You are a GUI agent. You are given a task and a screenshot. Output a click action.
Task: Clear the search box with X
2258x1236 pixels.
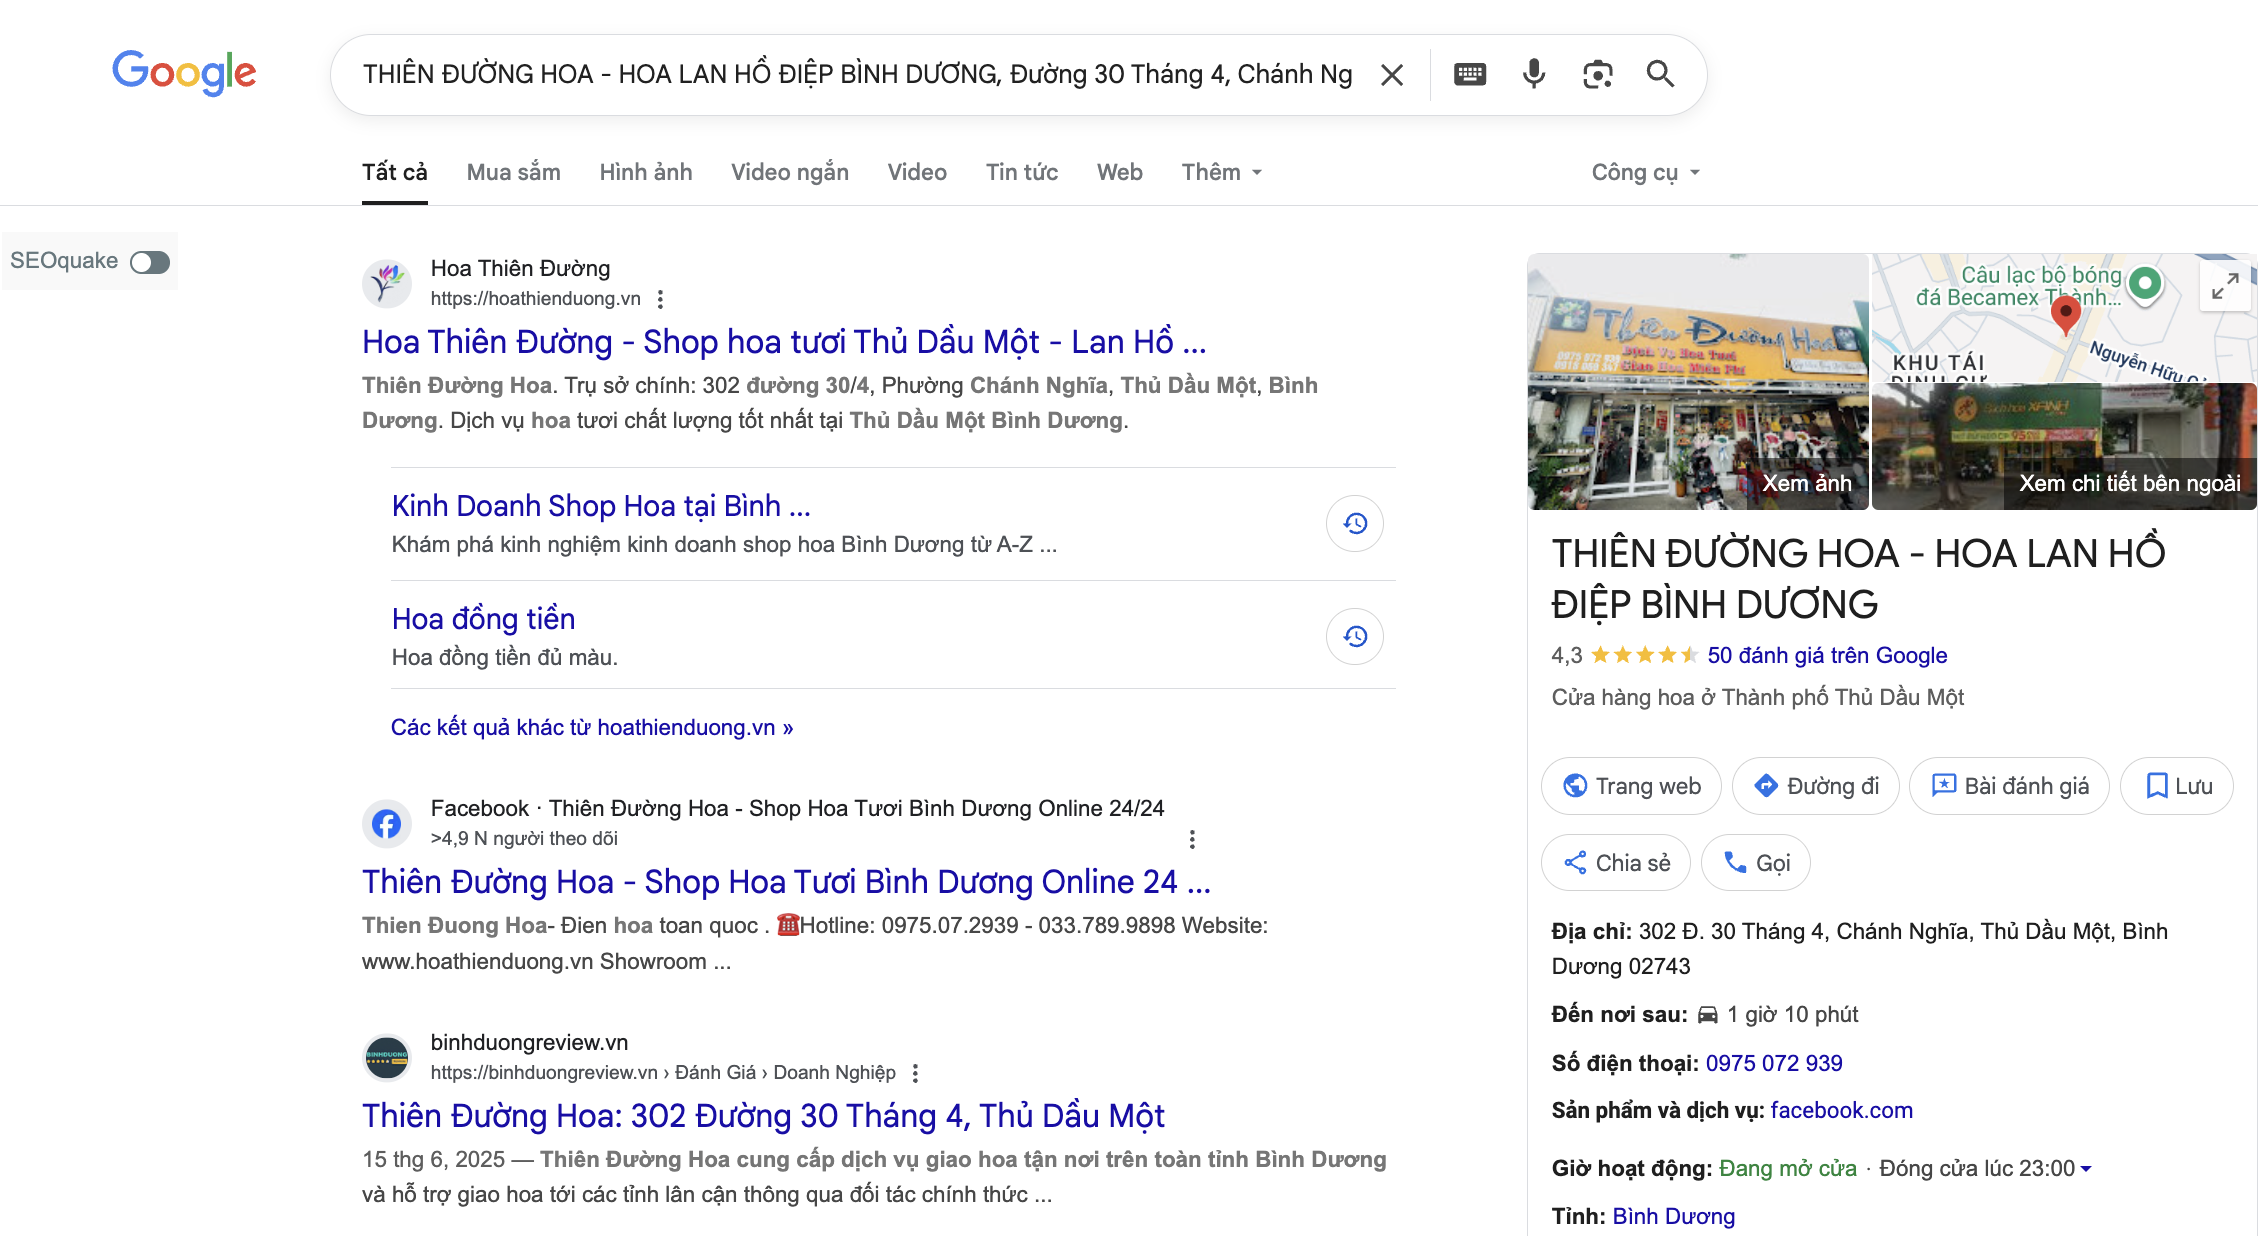(1391, 74)
